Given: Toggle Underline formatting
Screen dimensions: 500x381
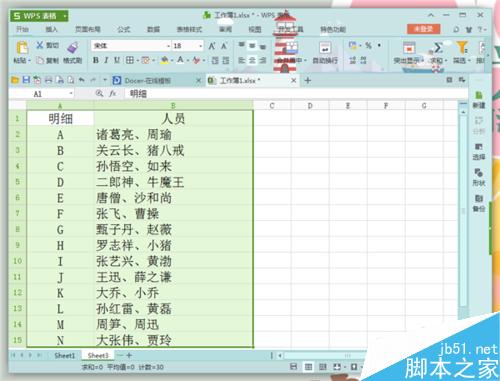Looking at the screenshot, I should tap(117, 60).
